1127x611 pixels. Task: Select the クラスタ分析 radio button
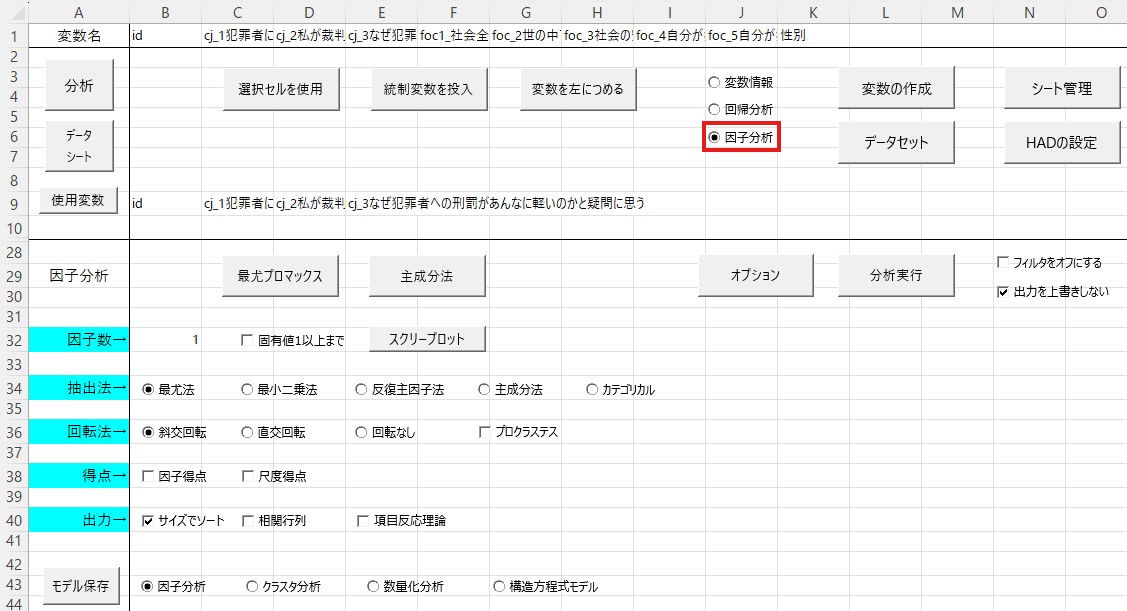click(x=252, y=587)
